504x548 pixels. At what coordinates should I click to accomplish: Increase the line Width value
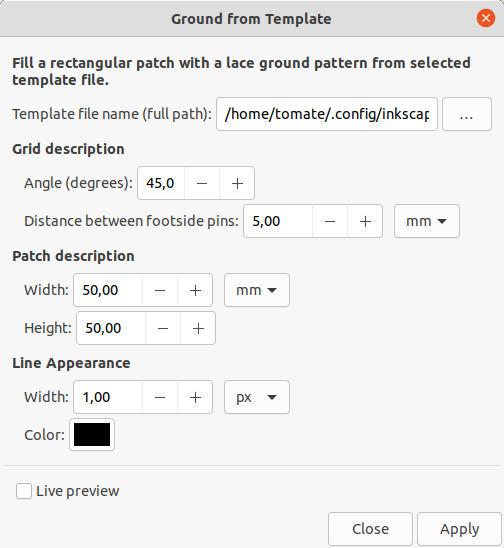(195, 397)
